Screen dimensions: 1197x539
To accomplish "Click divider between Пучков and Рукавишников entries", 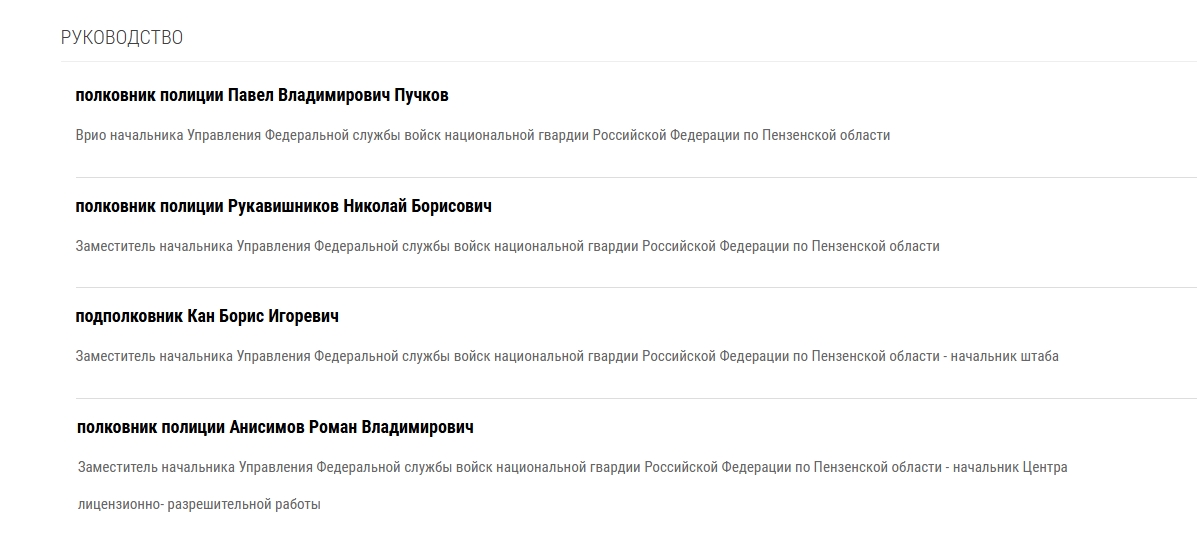I will [635, 178].
